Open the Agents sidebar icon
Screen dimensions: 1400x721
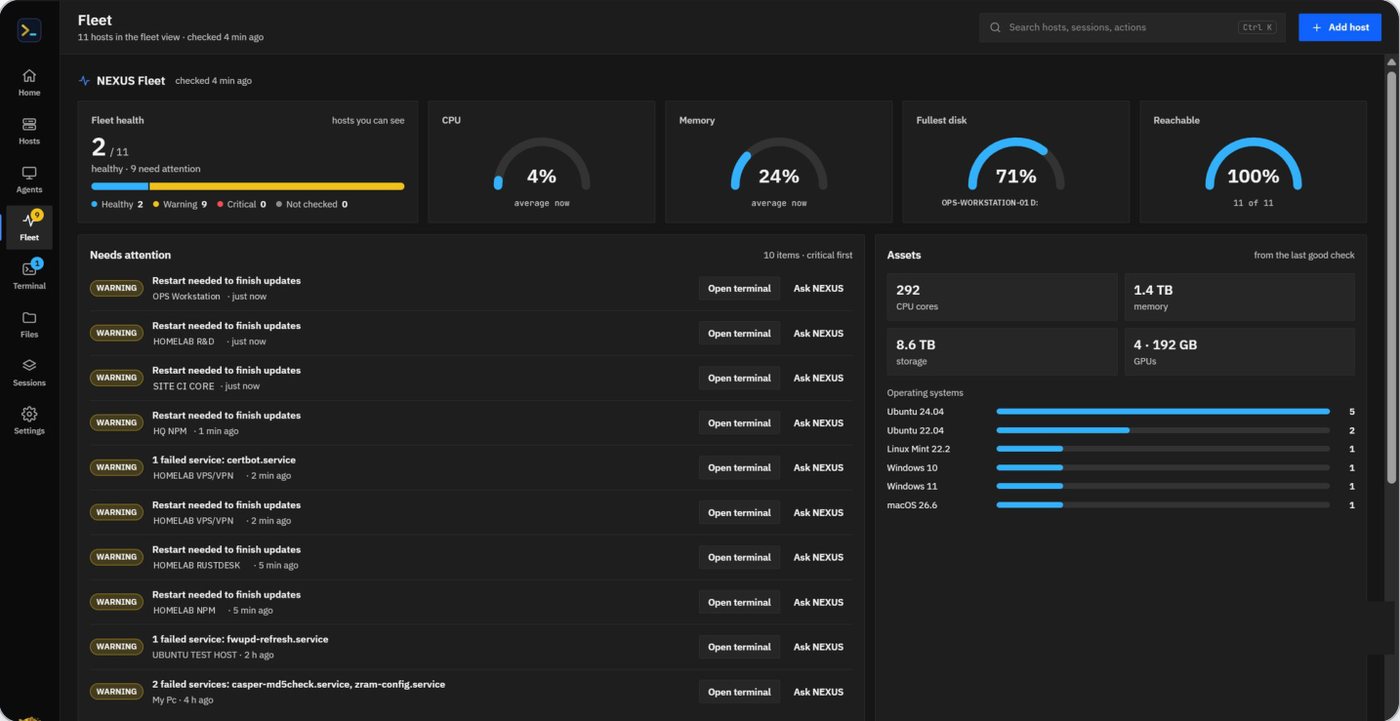tap(29, 173)
